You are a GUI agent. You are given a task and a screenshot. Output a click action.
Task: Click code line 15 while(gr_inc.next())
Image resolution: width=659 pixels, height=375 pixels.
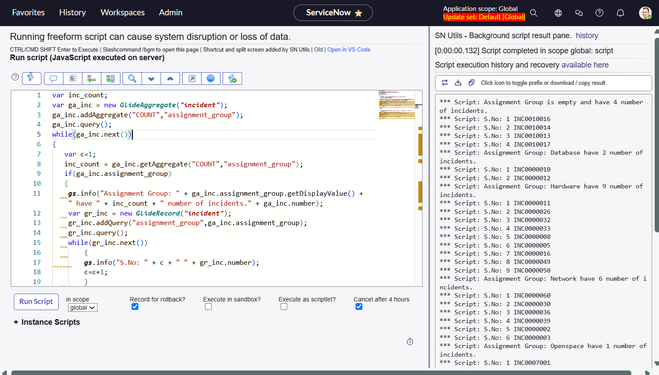pos(108,243)
